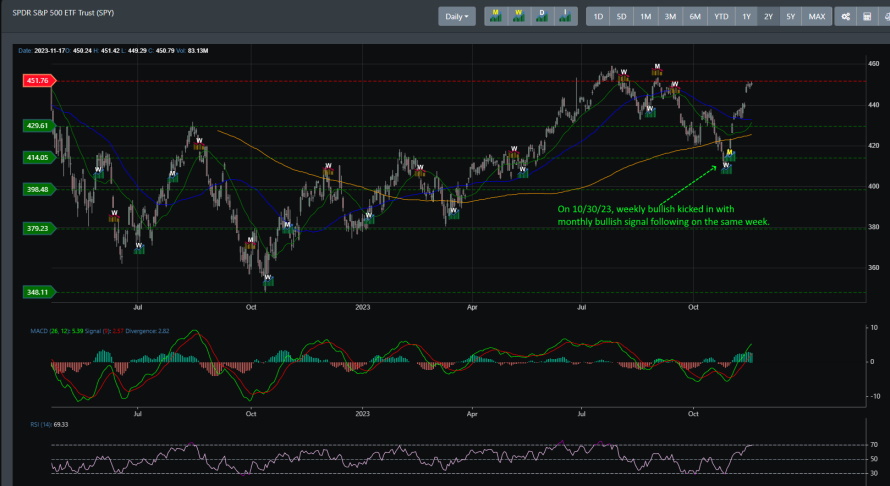The width and height of the screenshot is (890, 486).
Task: Set chart range to 5Y
Action: tap(791, 16)
